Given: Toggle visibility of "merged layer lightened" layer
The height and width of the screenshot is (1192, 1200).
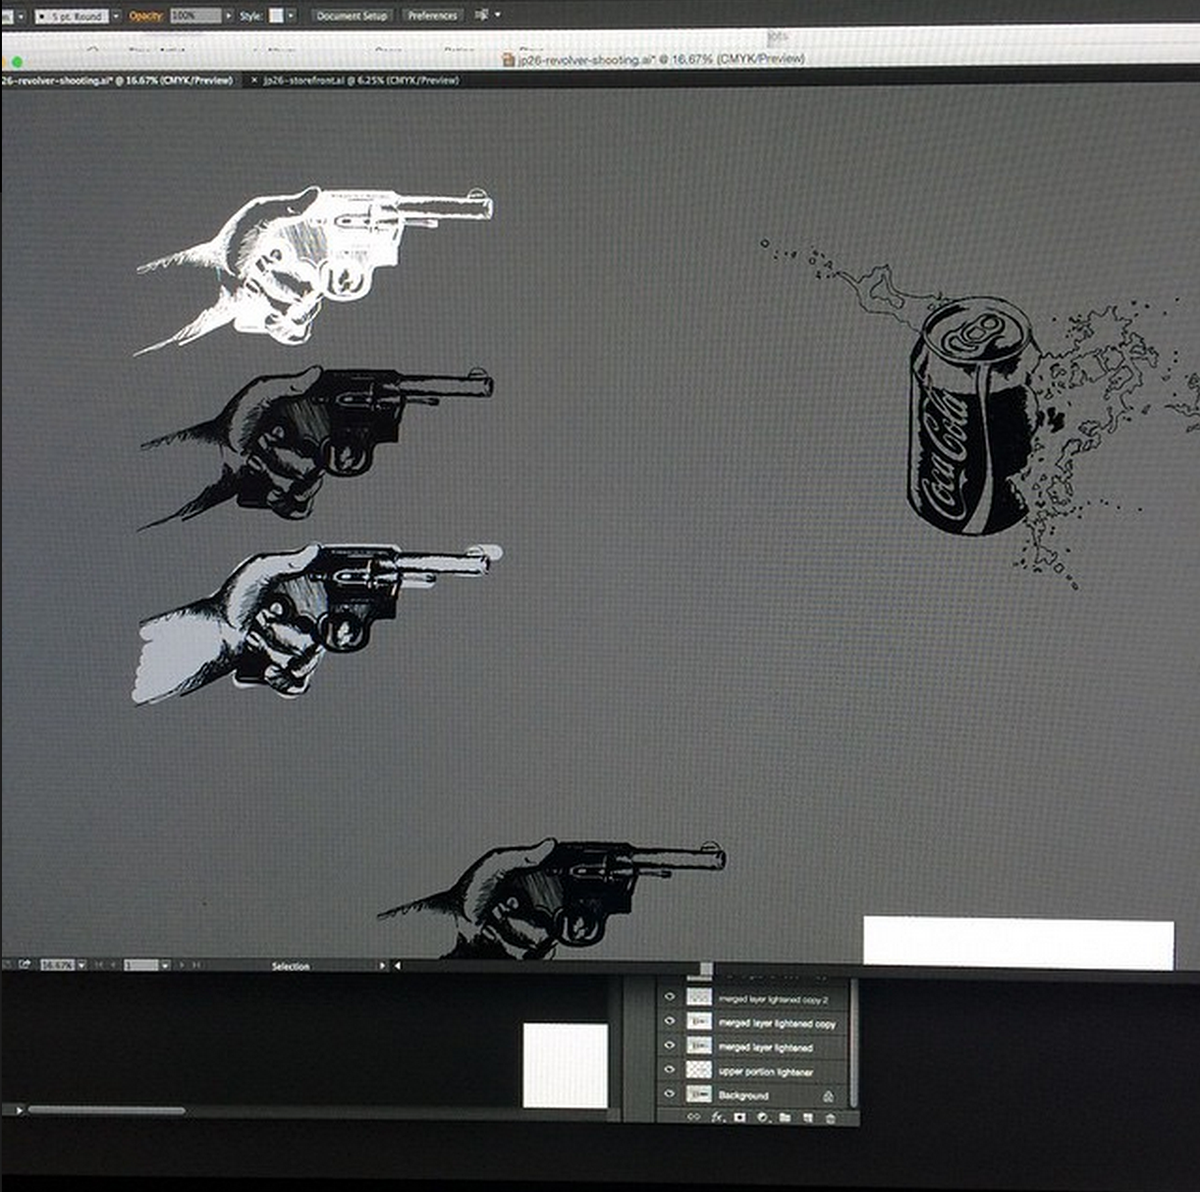Looking at the screenshot, I should (x=670, y=1047).
